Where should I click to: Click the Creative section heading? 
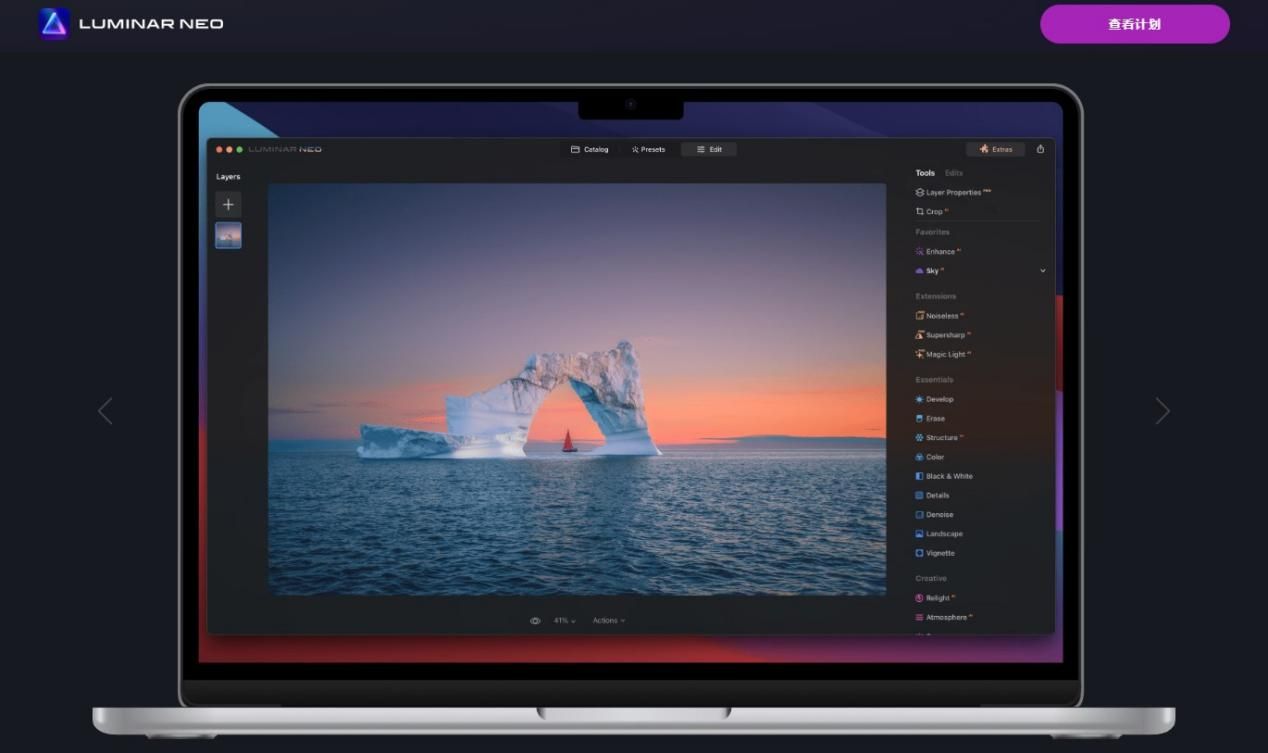tap(931, 578)
